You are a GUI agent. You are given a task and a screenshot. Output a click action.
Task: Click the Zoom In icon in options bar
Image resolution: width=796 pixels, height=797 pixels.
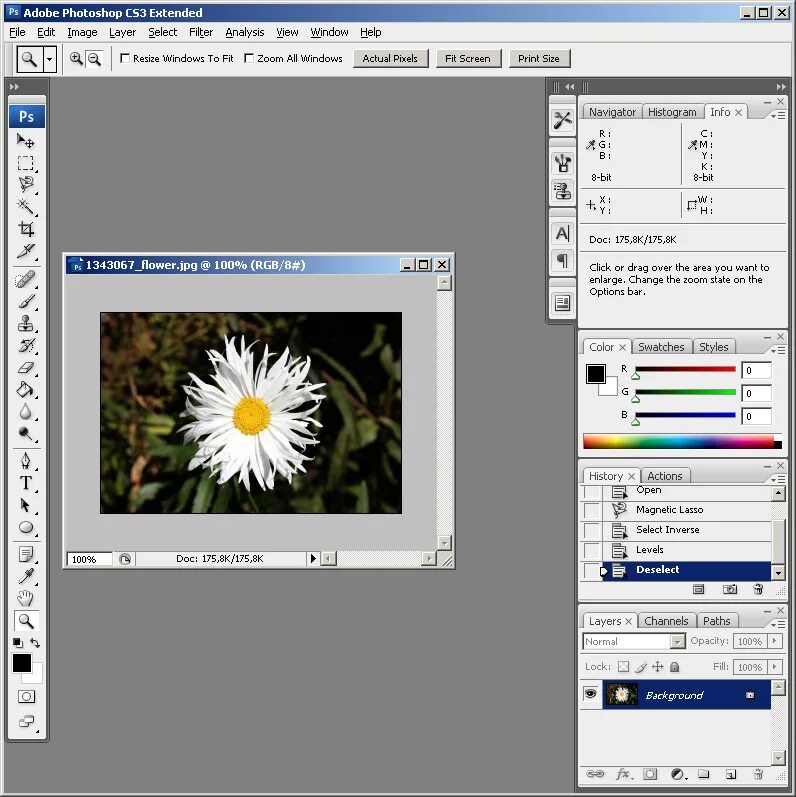[x=76, y=59]
